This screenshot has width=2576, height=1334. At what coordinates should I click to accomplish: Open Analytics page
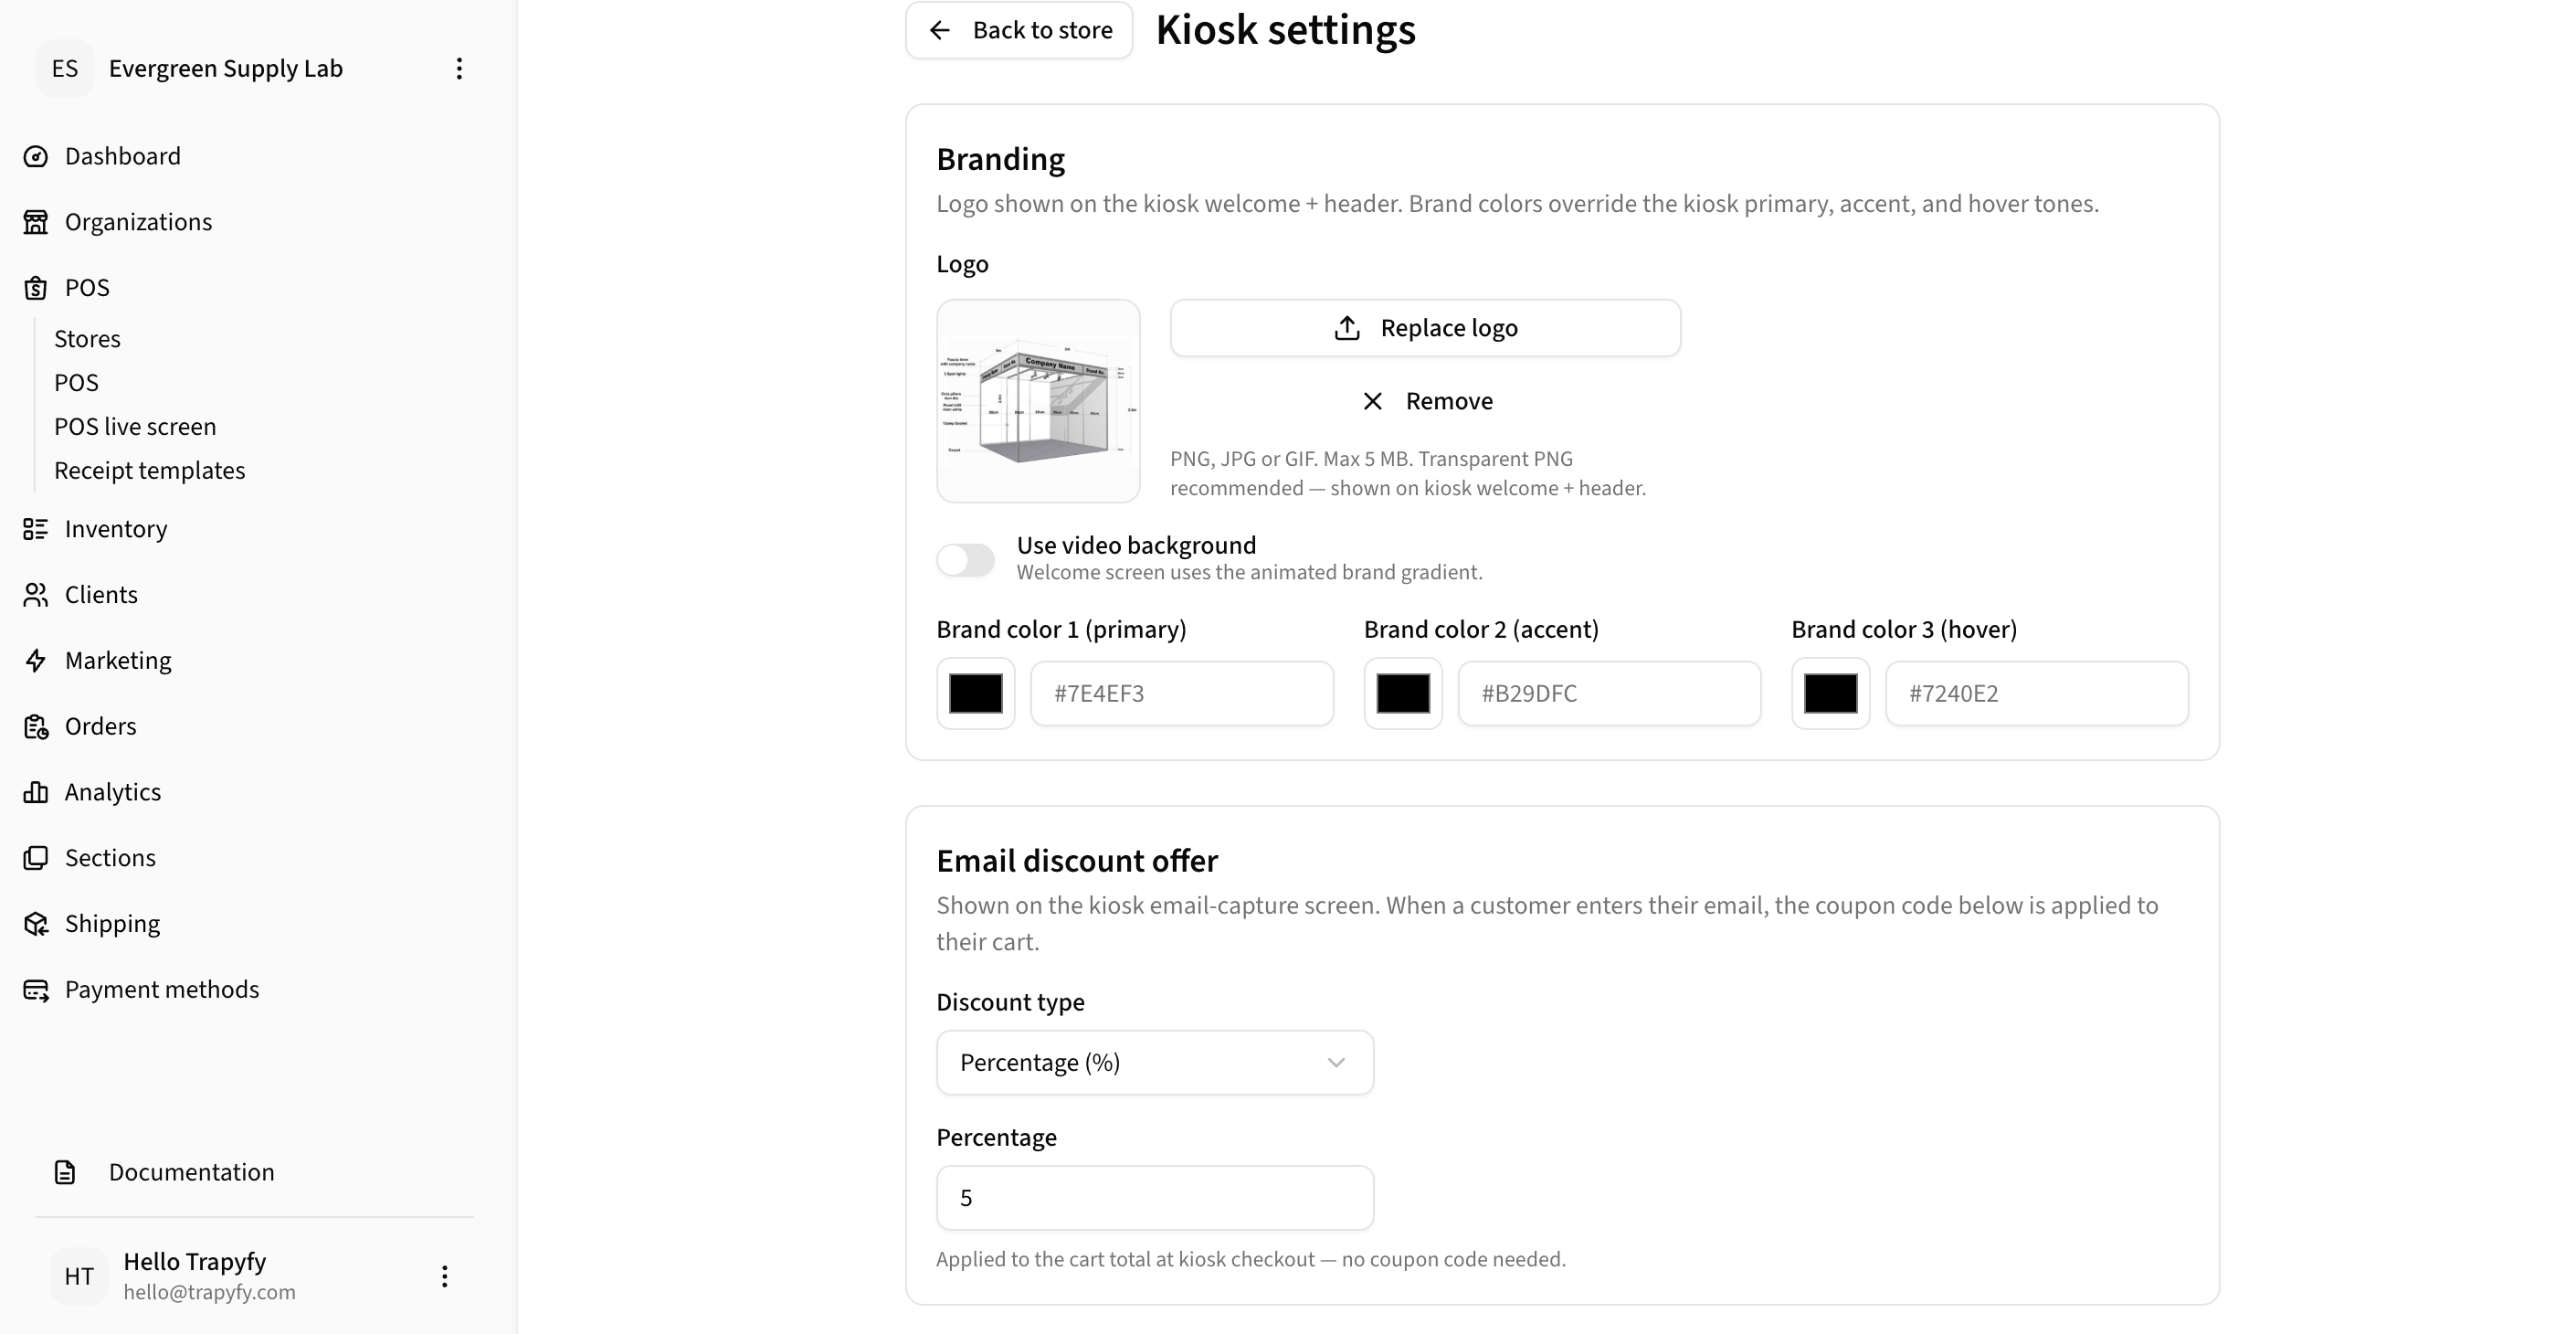point(113,792)
